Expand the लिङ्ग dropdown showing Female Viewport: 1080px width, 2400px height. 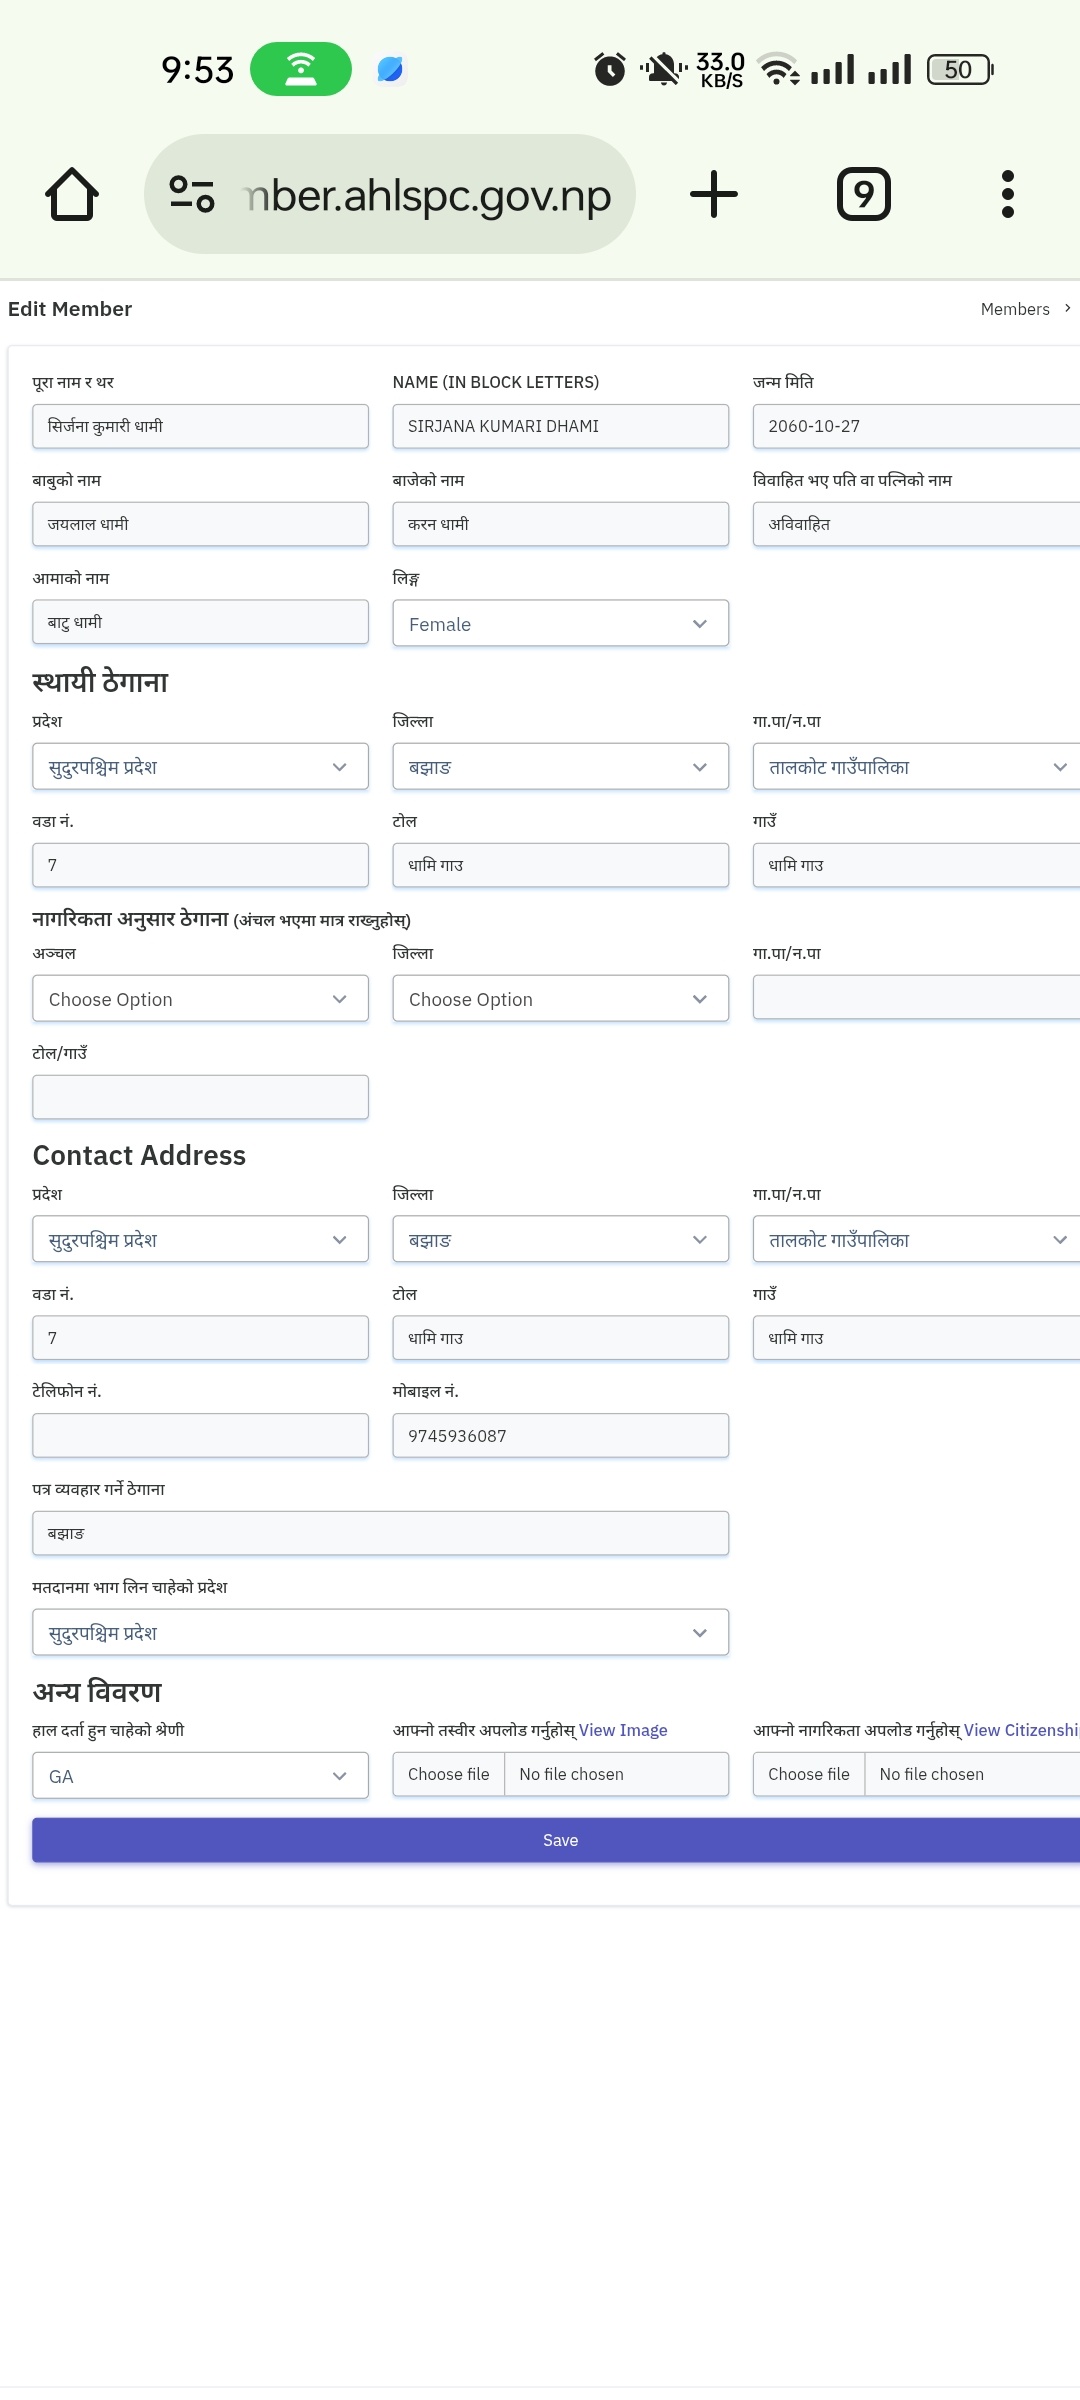tap(560, 623)
